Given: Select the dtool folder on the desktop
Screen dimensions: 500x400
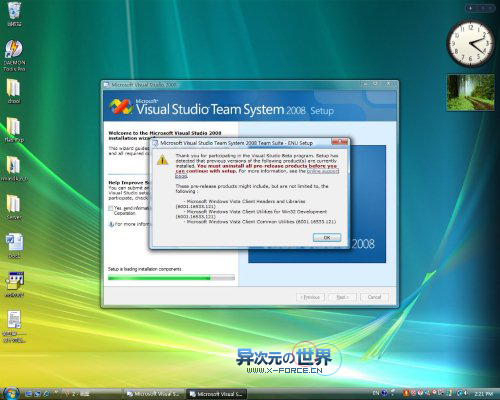Looking at the screenshot, I should 14,91.
